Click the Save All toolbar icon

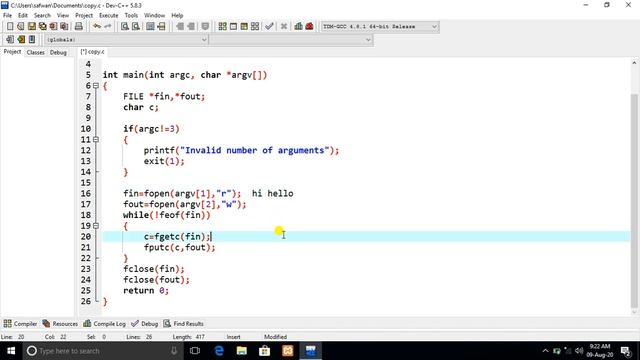pos(42,27)
